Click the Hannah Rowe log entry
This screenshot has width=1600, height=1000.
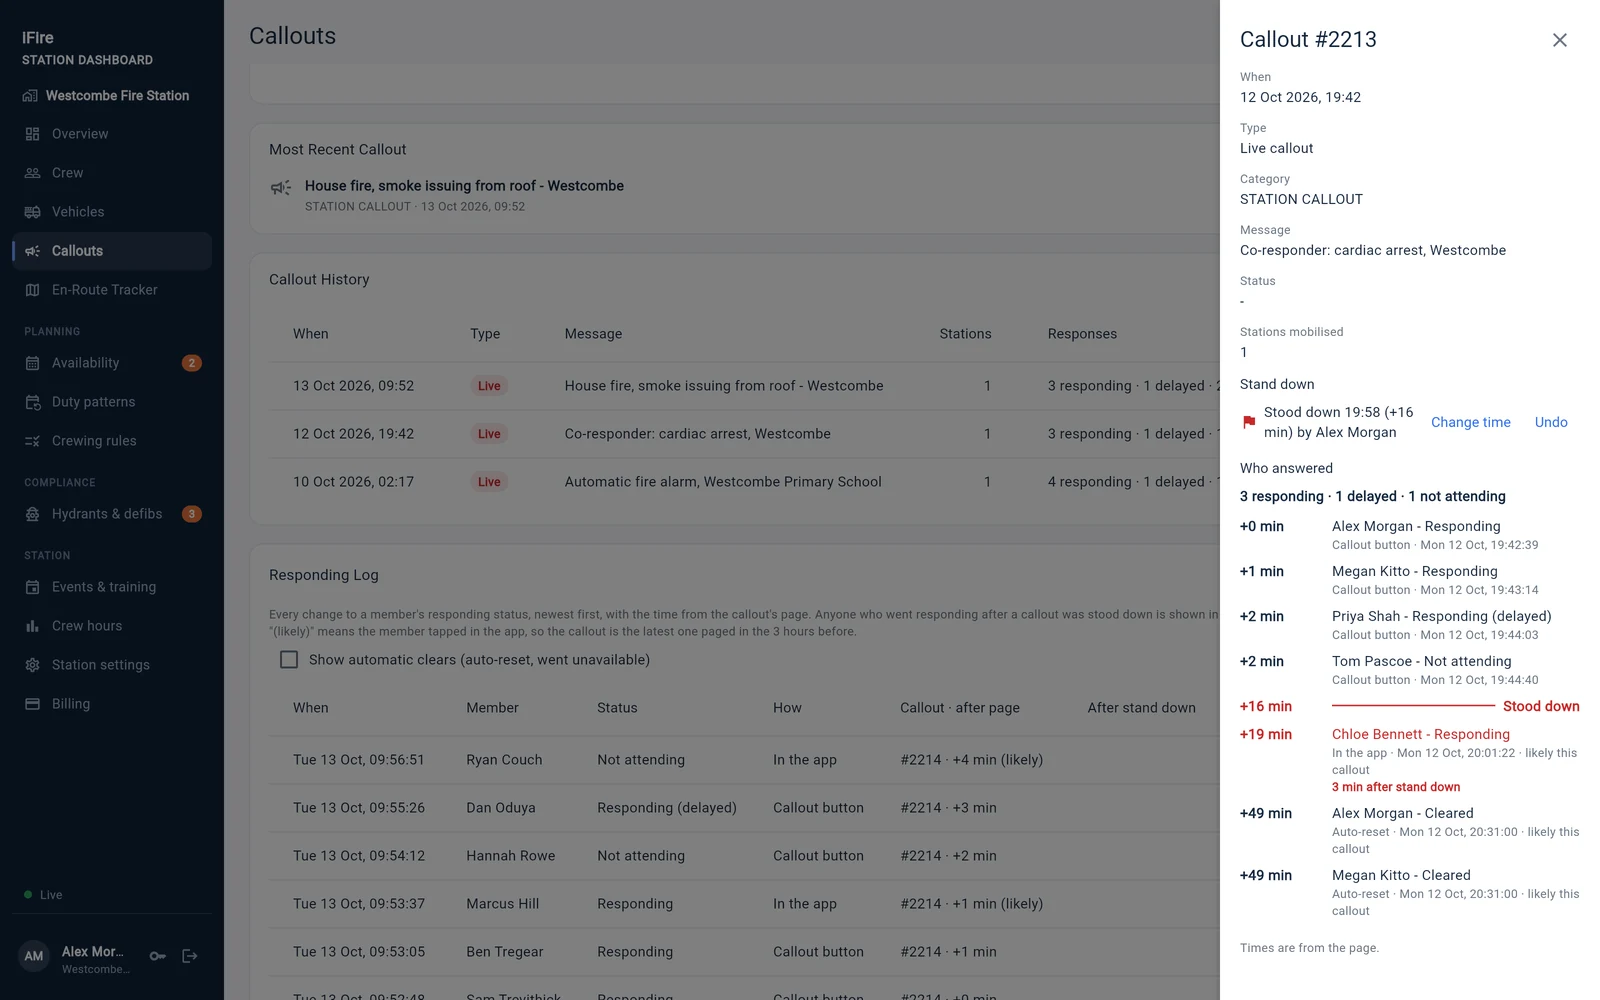744,856
